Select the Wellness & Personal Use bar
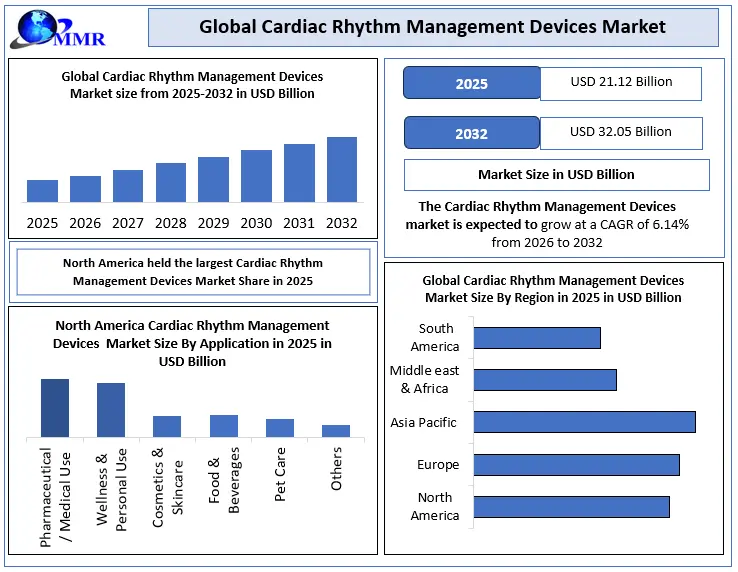The height and width of the screenshot is (572, 738). pyautogui.click(x=111, y=410)
